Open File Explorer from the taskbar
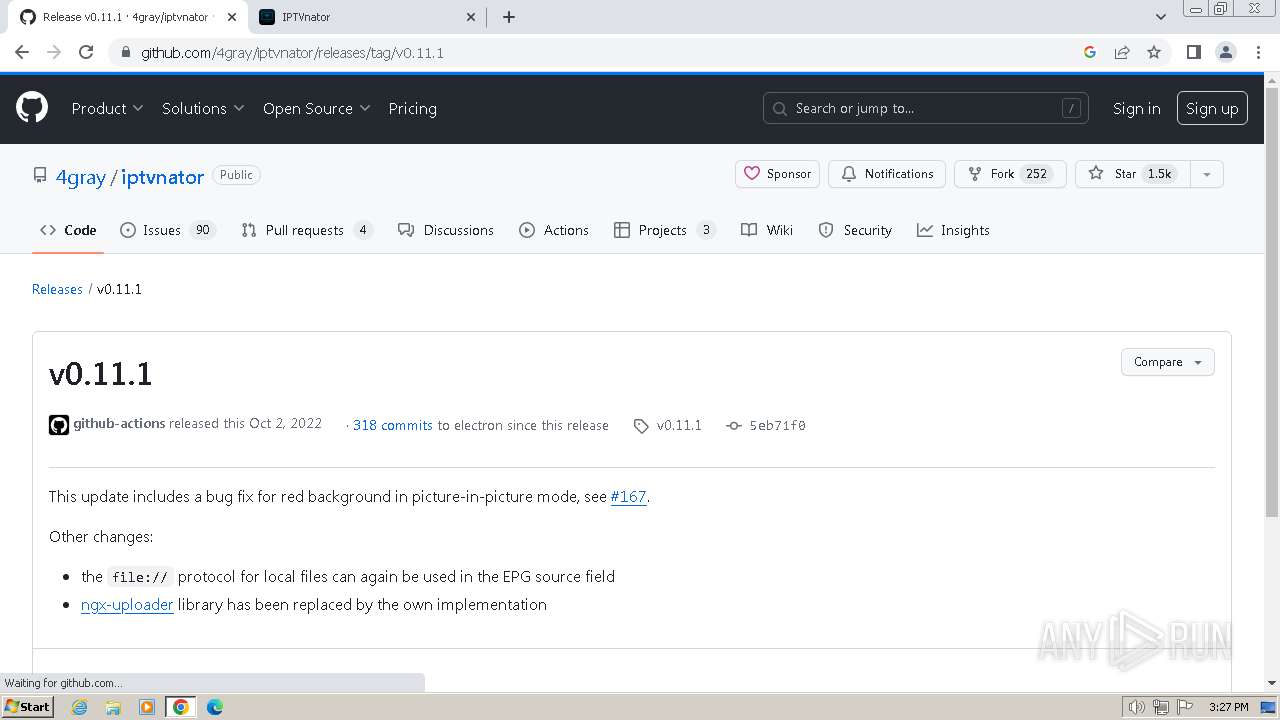 [x=113, y=707]
